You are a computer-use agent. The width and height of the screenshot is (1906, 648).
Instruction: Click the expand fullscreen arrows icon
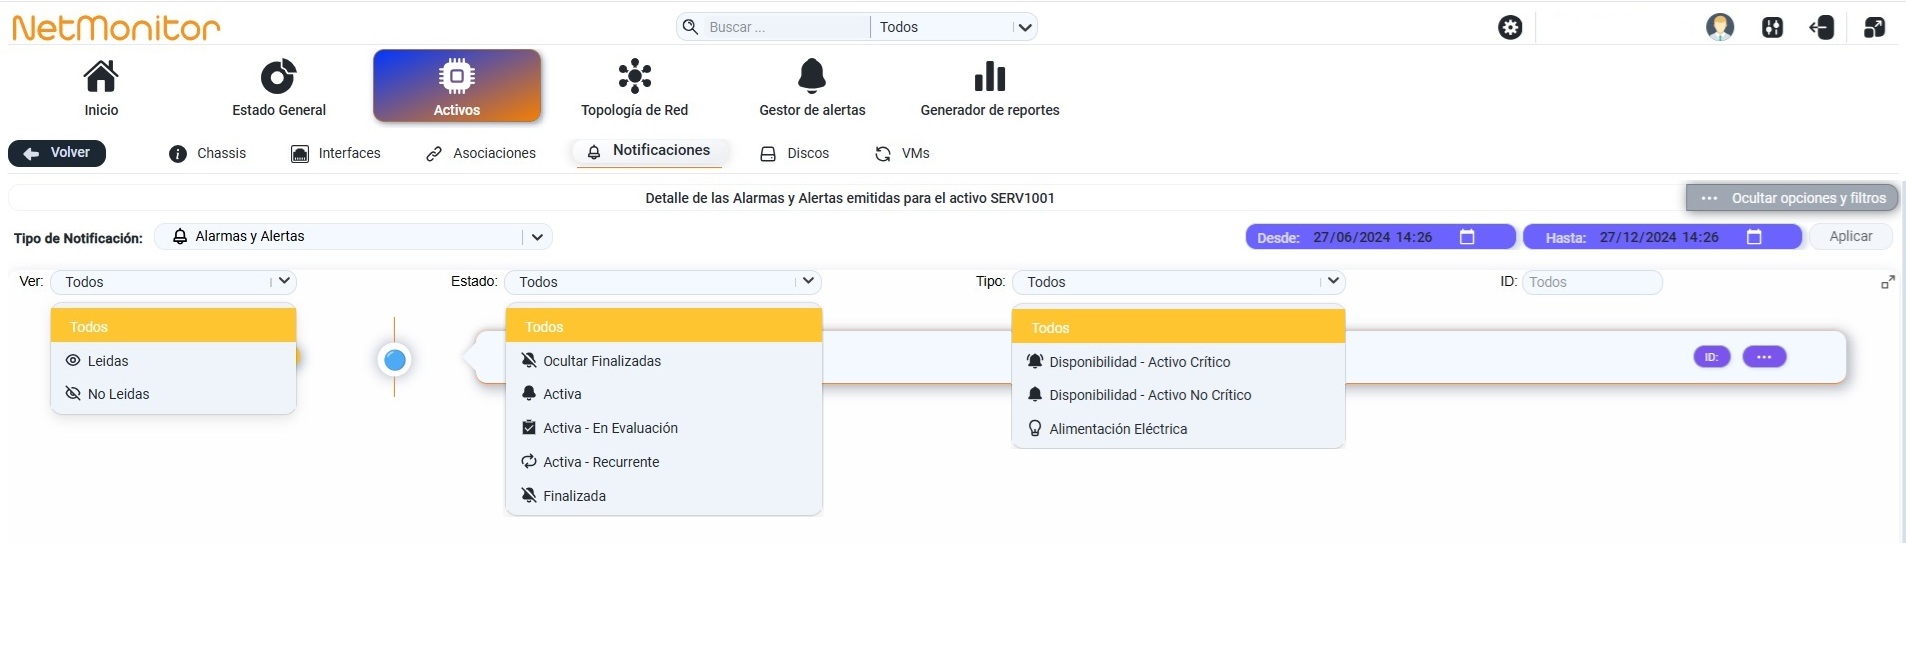pos(1888,283)
